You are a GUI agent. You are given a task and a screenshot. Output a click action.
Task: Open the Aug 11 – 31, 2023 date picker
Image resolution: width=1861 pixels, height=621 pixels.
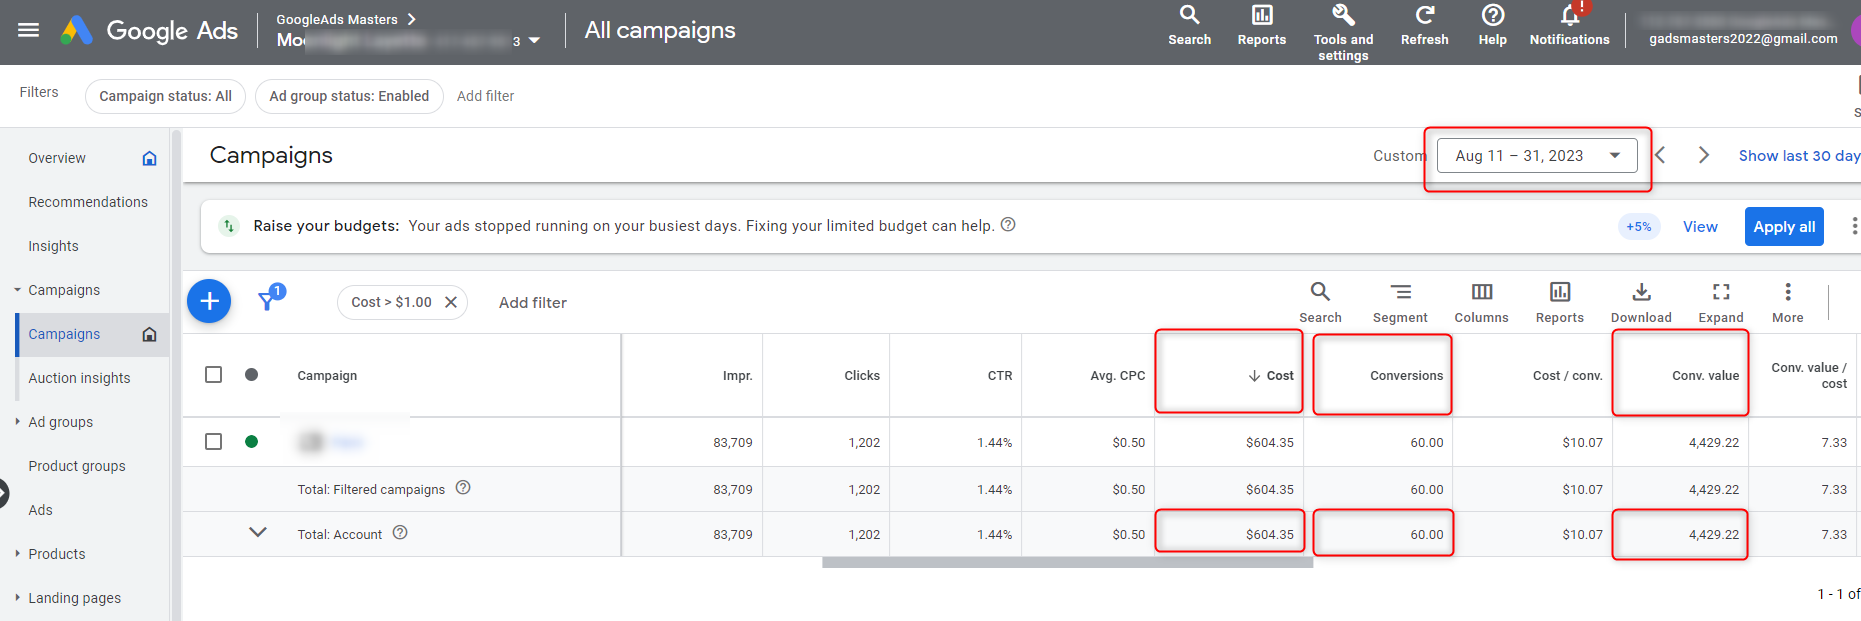[1537, 155]
